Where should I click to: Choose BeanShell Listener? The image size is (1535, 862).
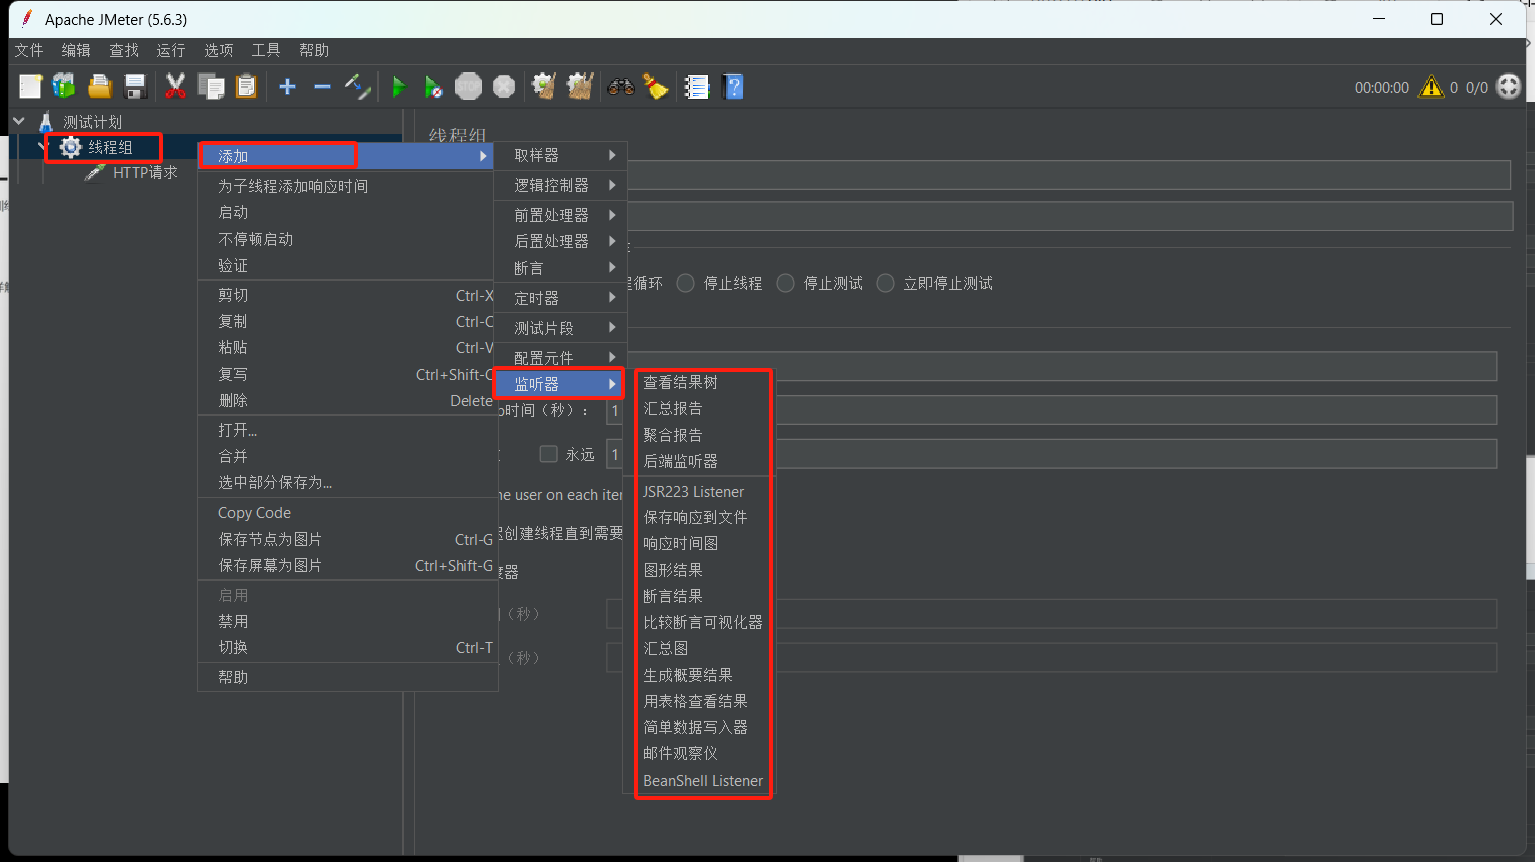point(704,780)
